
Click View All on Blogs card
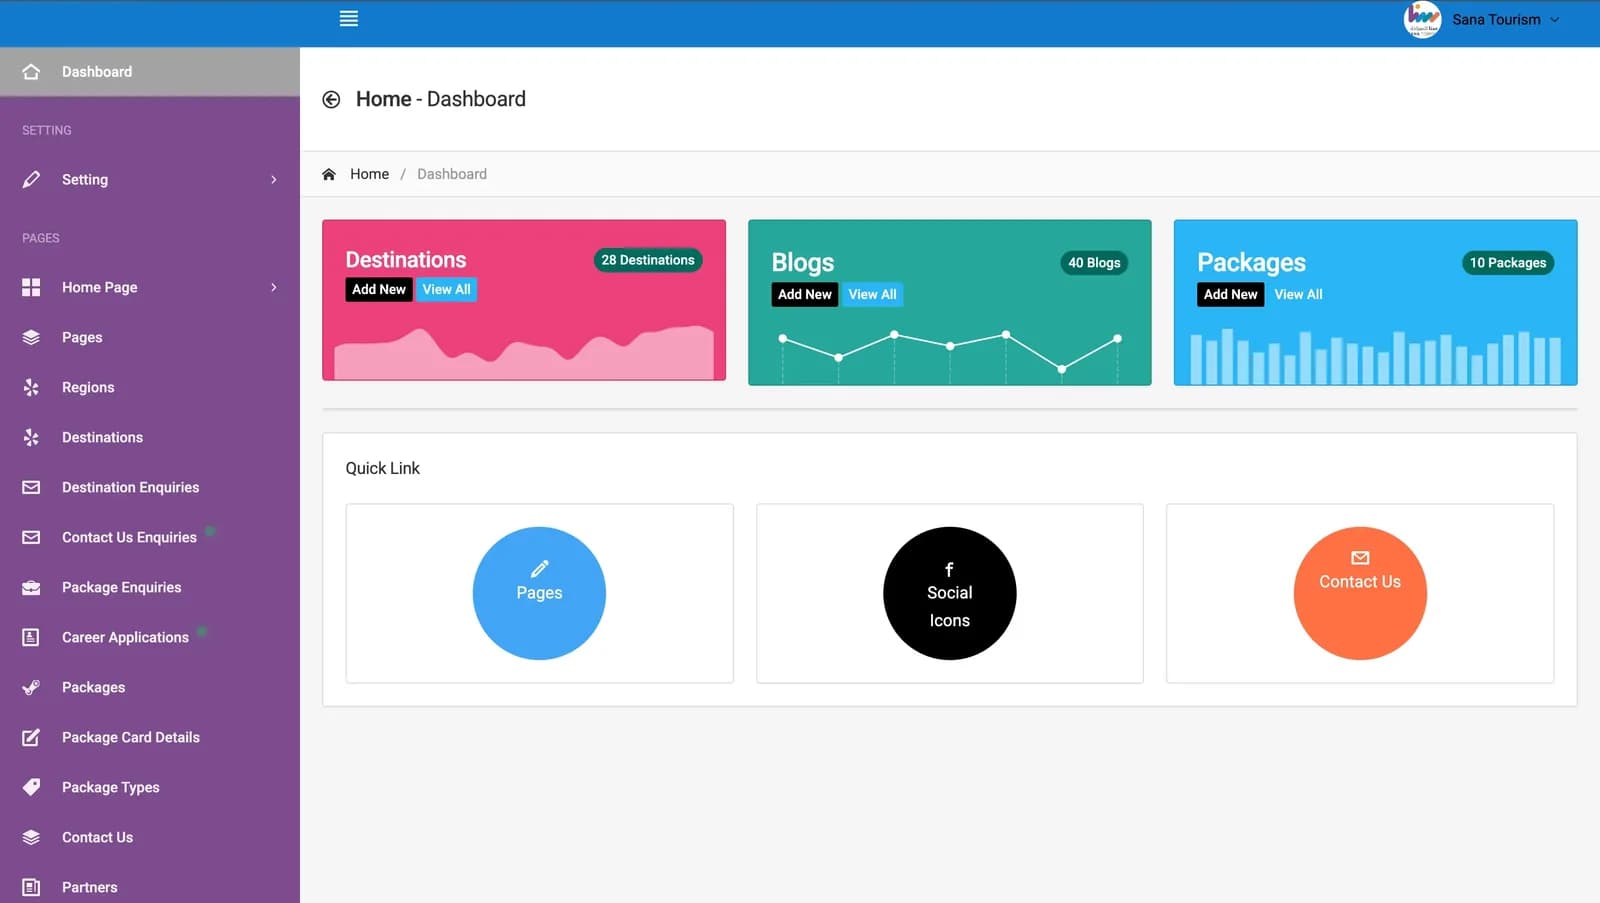click(872, 294)
